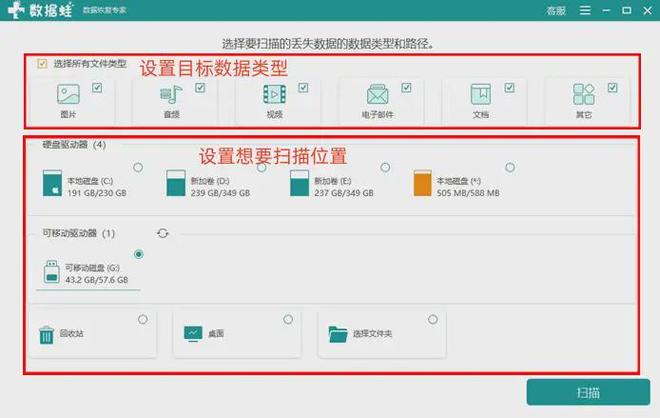Image resolution: width=660 pixels, height=418 pixels.
Task: Uncheck the 其它 others checkbox
Action: [x=612, y=88]
